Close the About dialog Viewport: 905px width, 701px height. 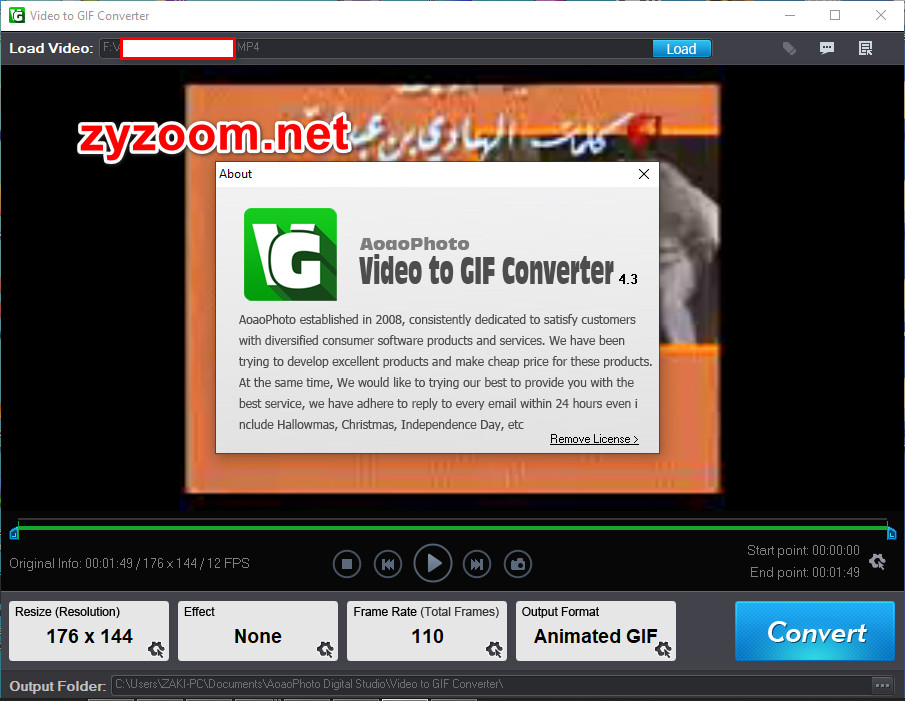point(644,174)
